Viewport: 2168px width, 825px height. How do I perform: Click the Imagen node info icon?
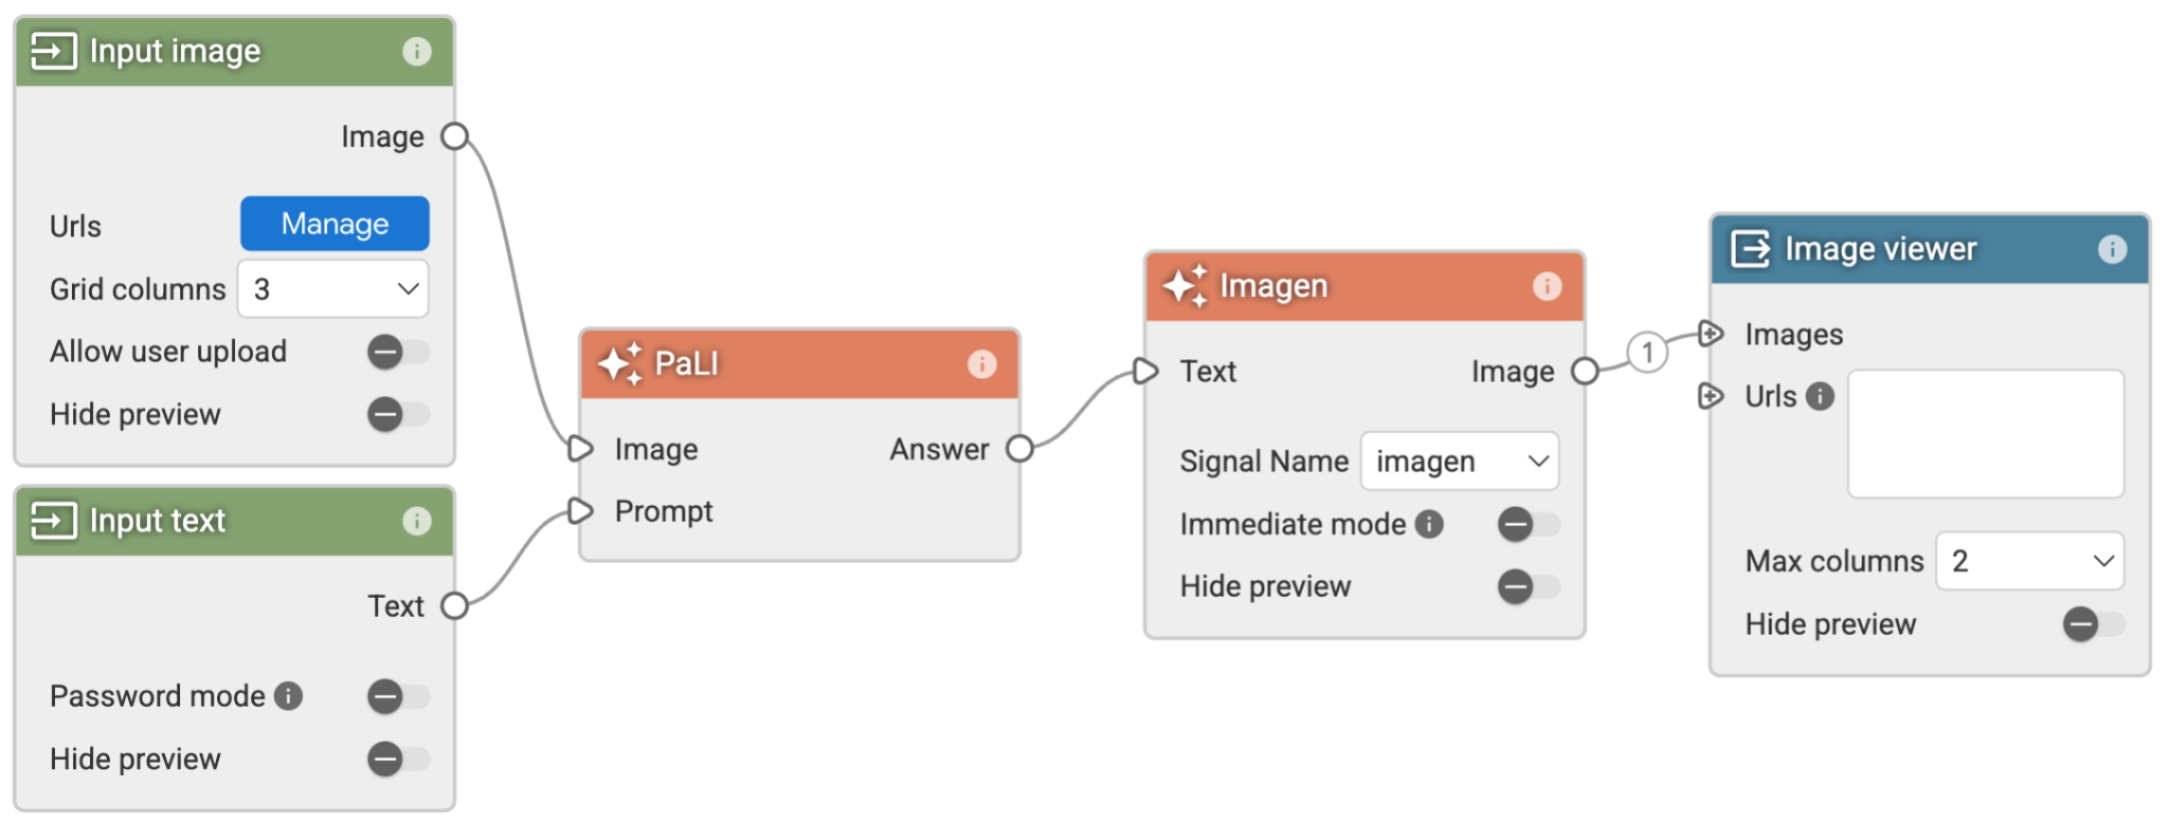1547,287
